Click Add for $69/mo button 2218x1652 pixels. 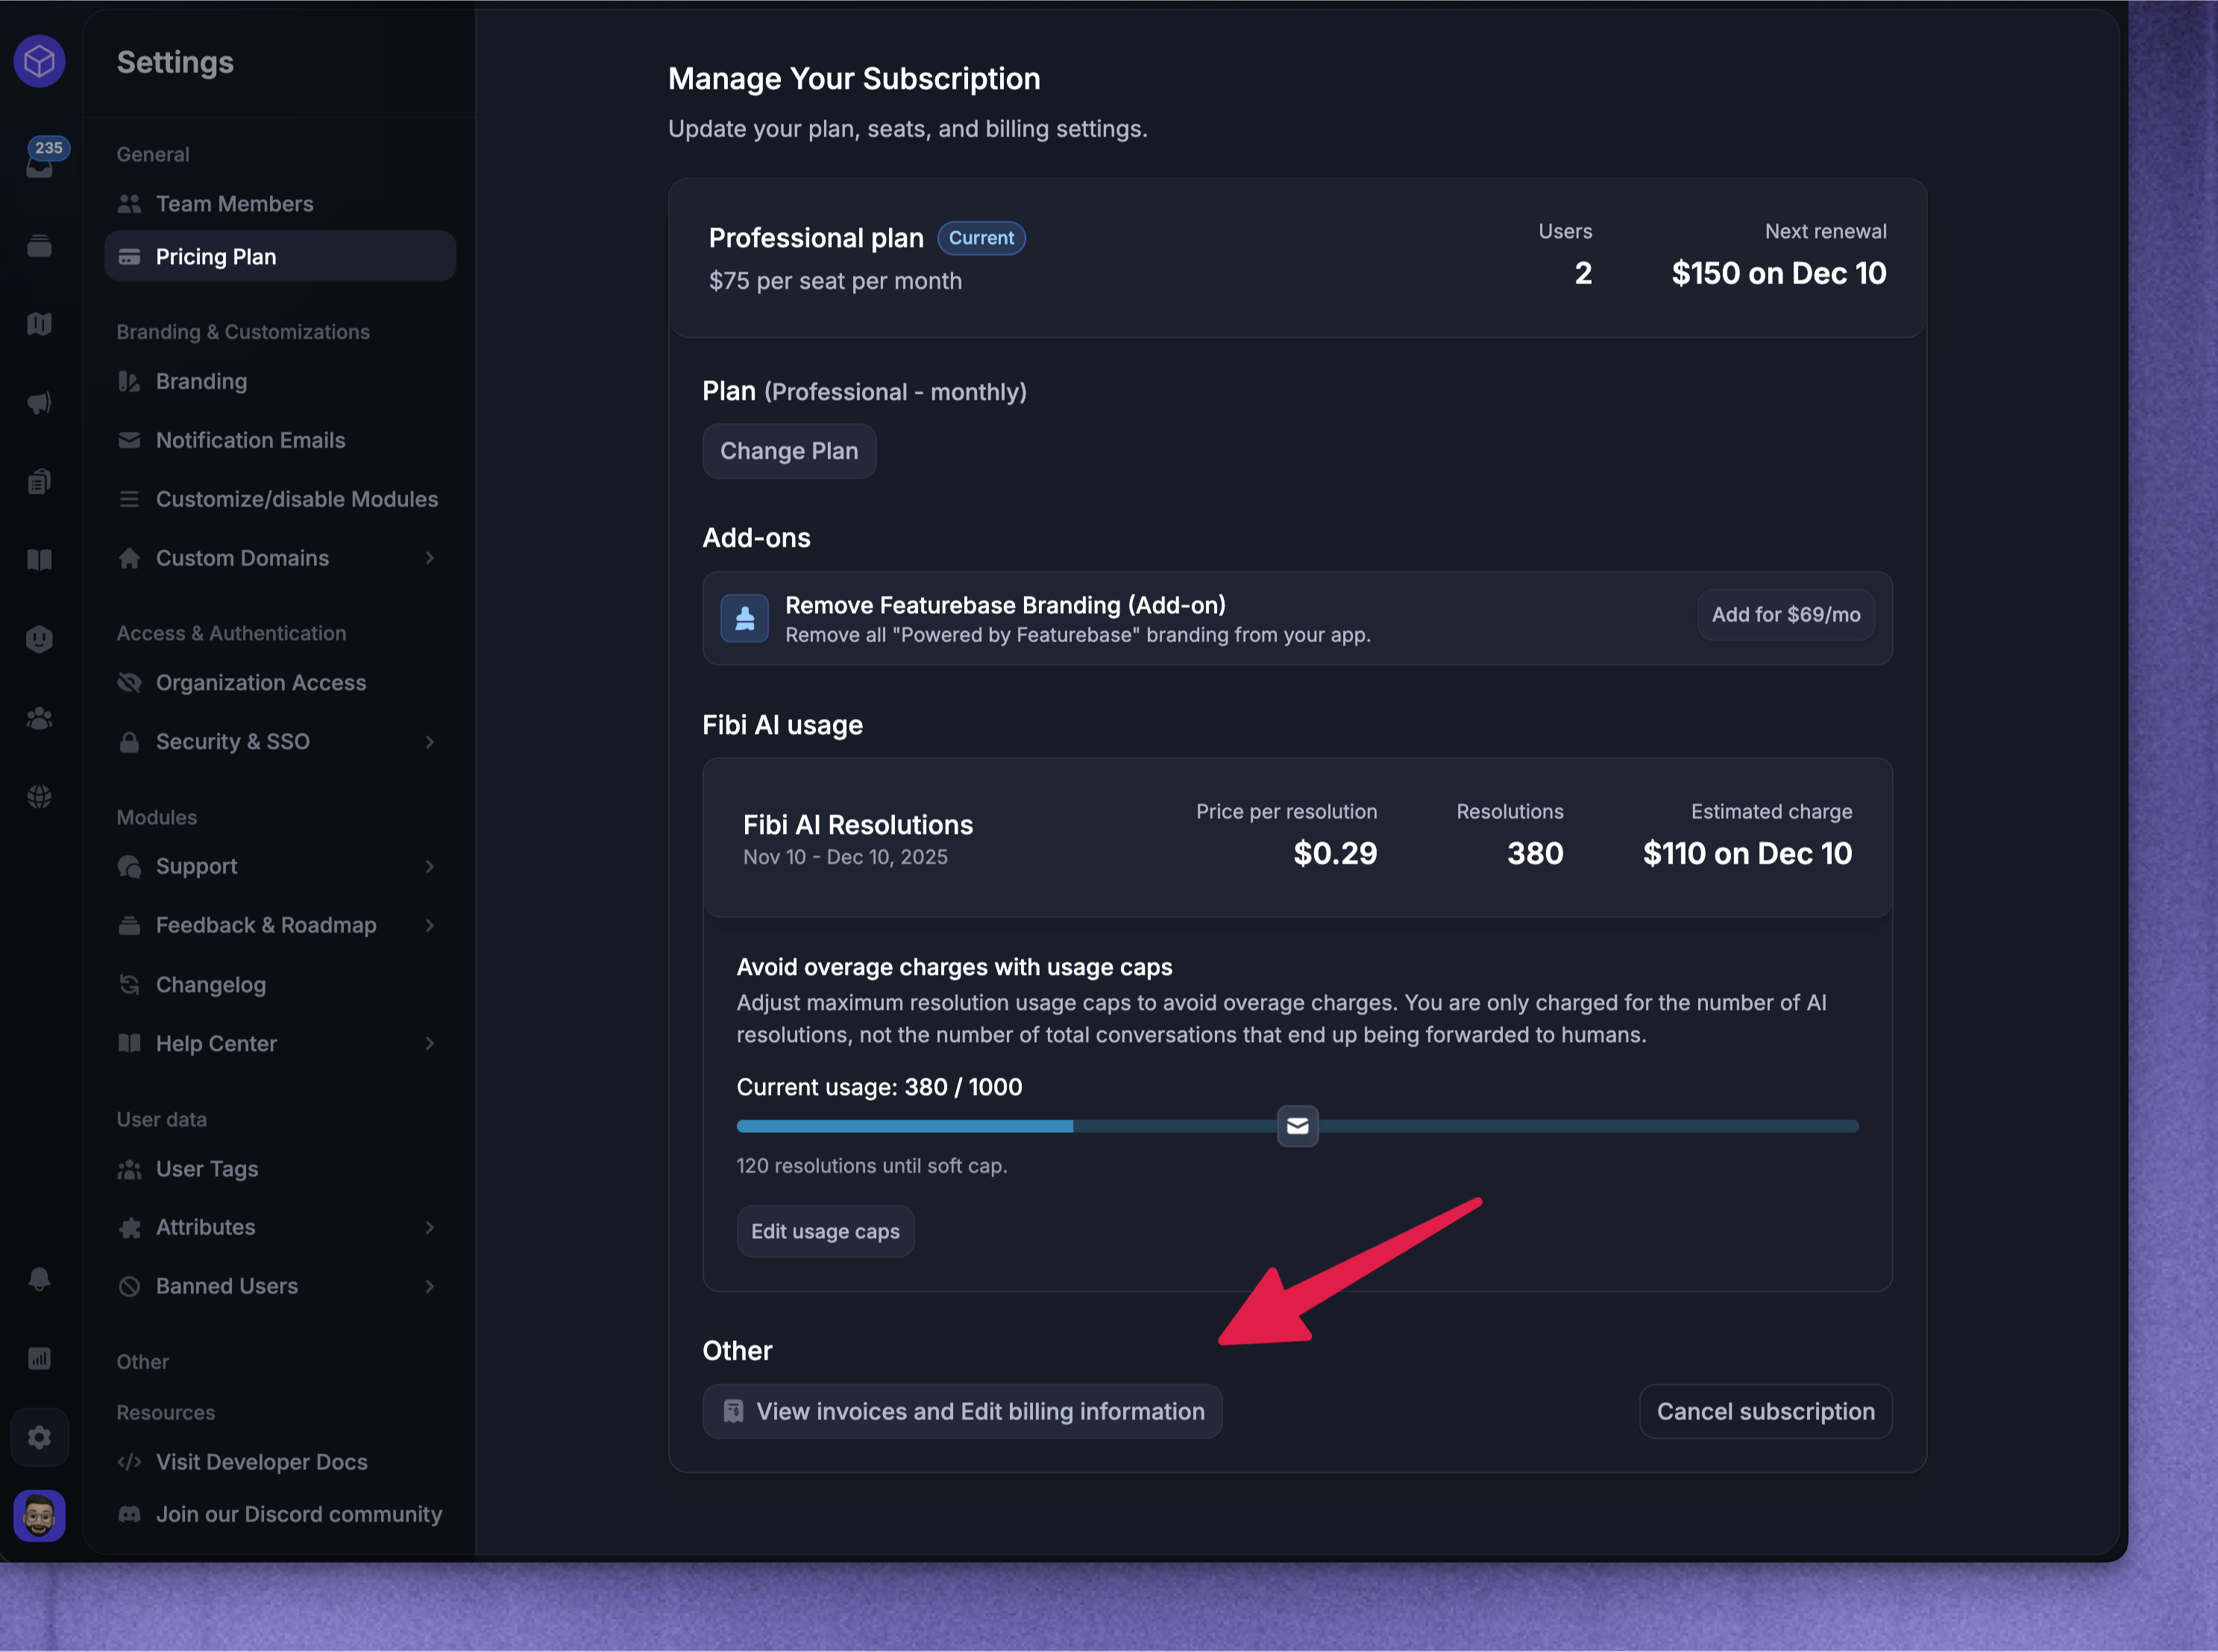click(1786, 615)
